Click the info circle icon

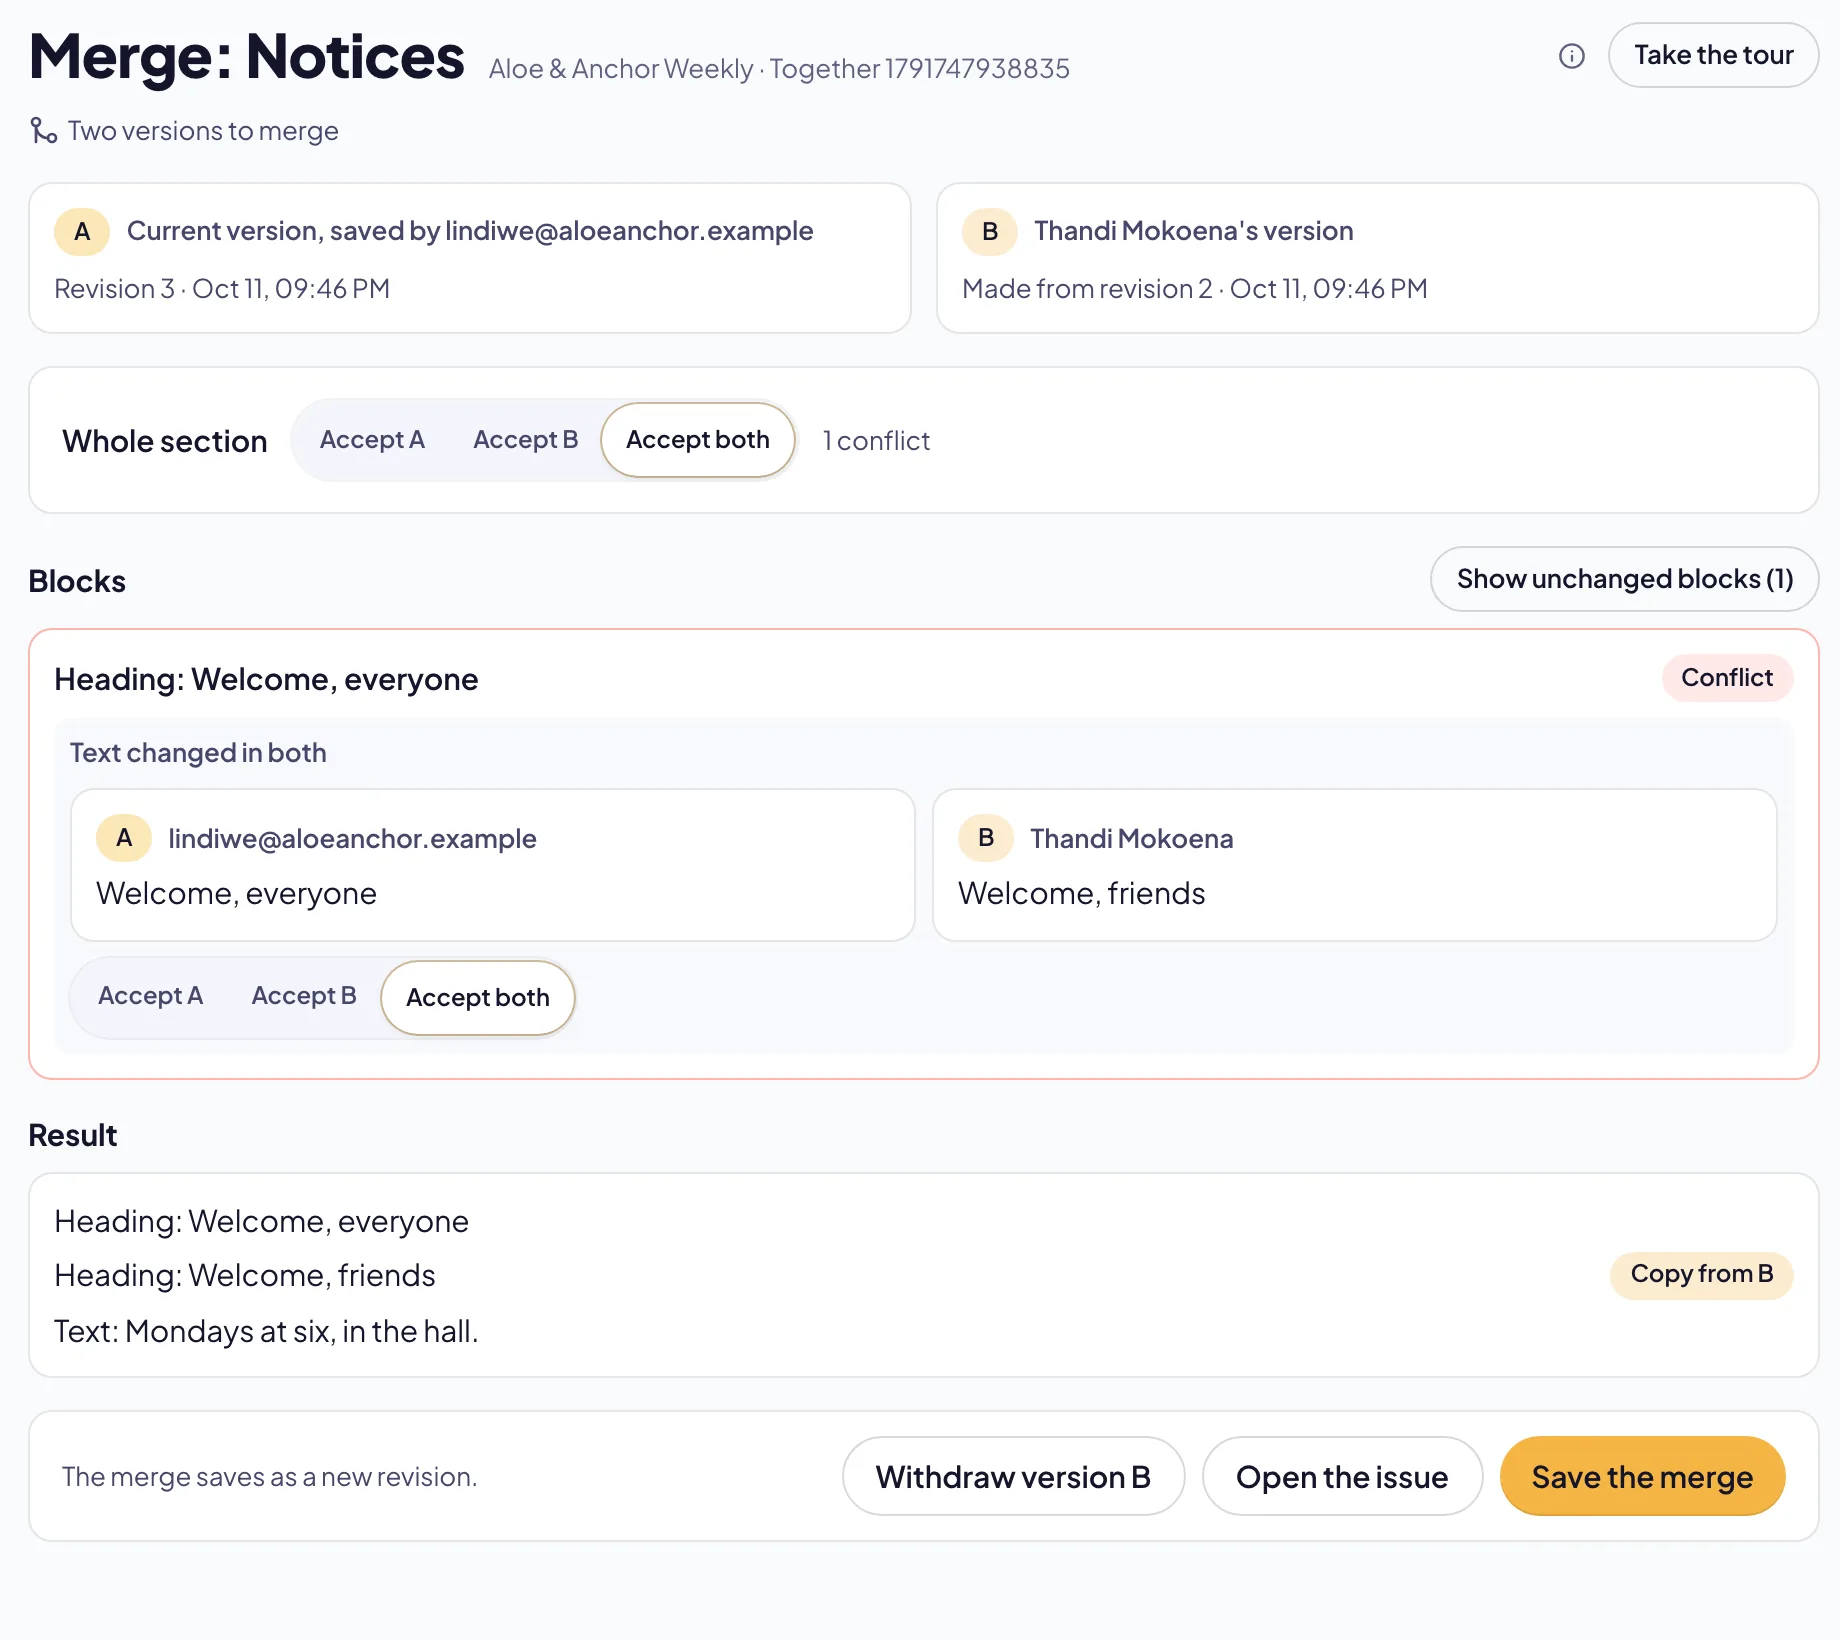(1572, 56)
